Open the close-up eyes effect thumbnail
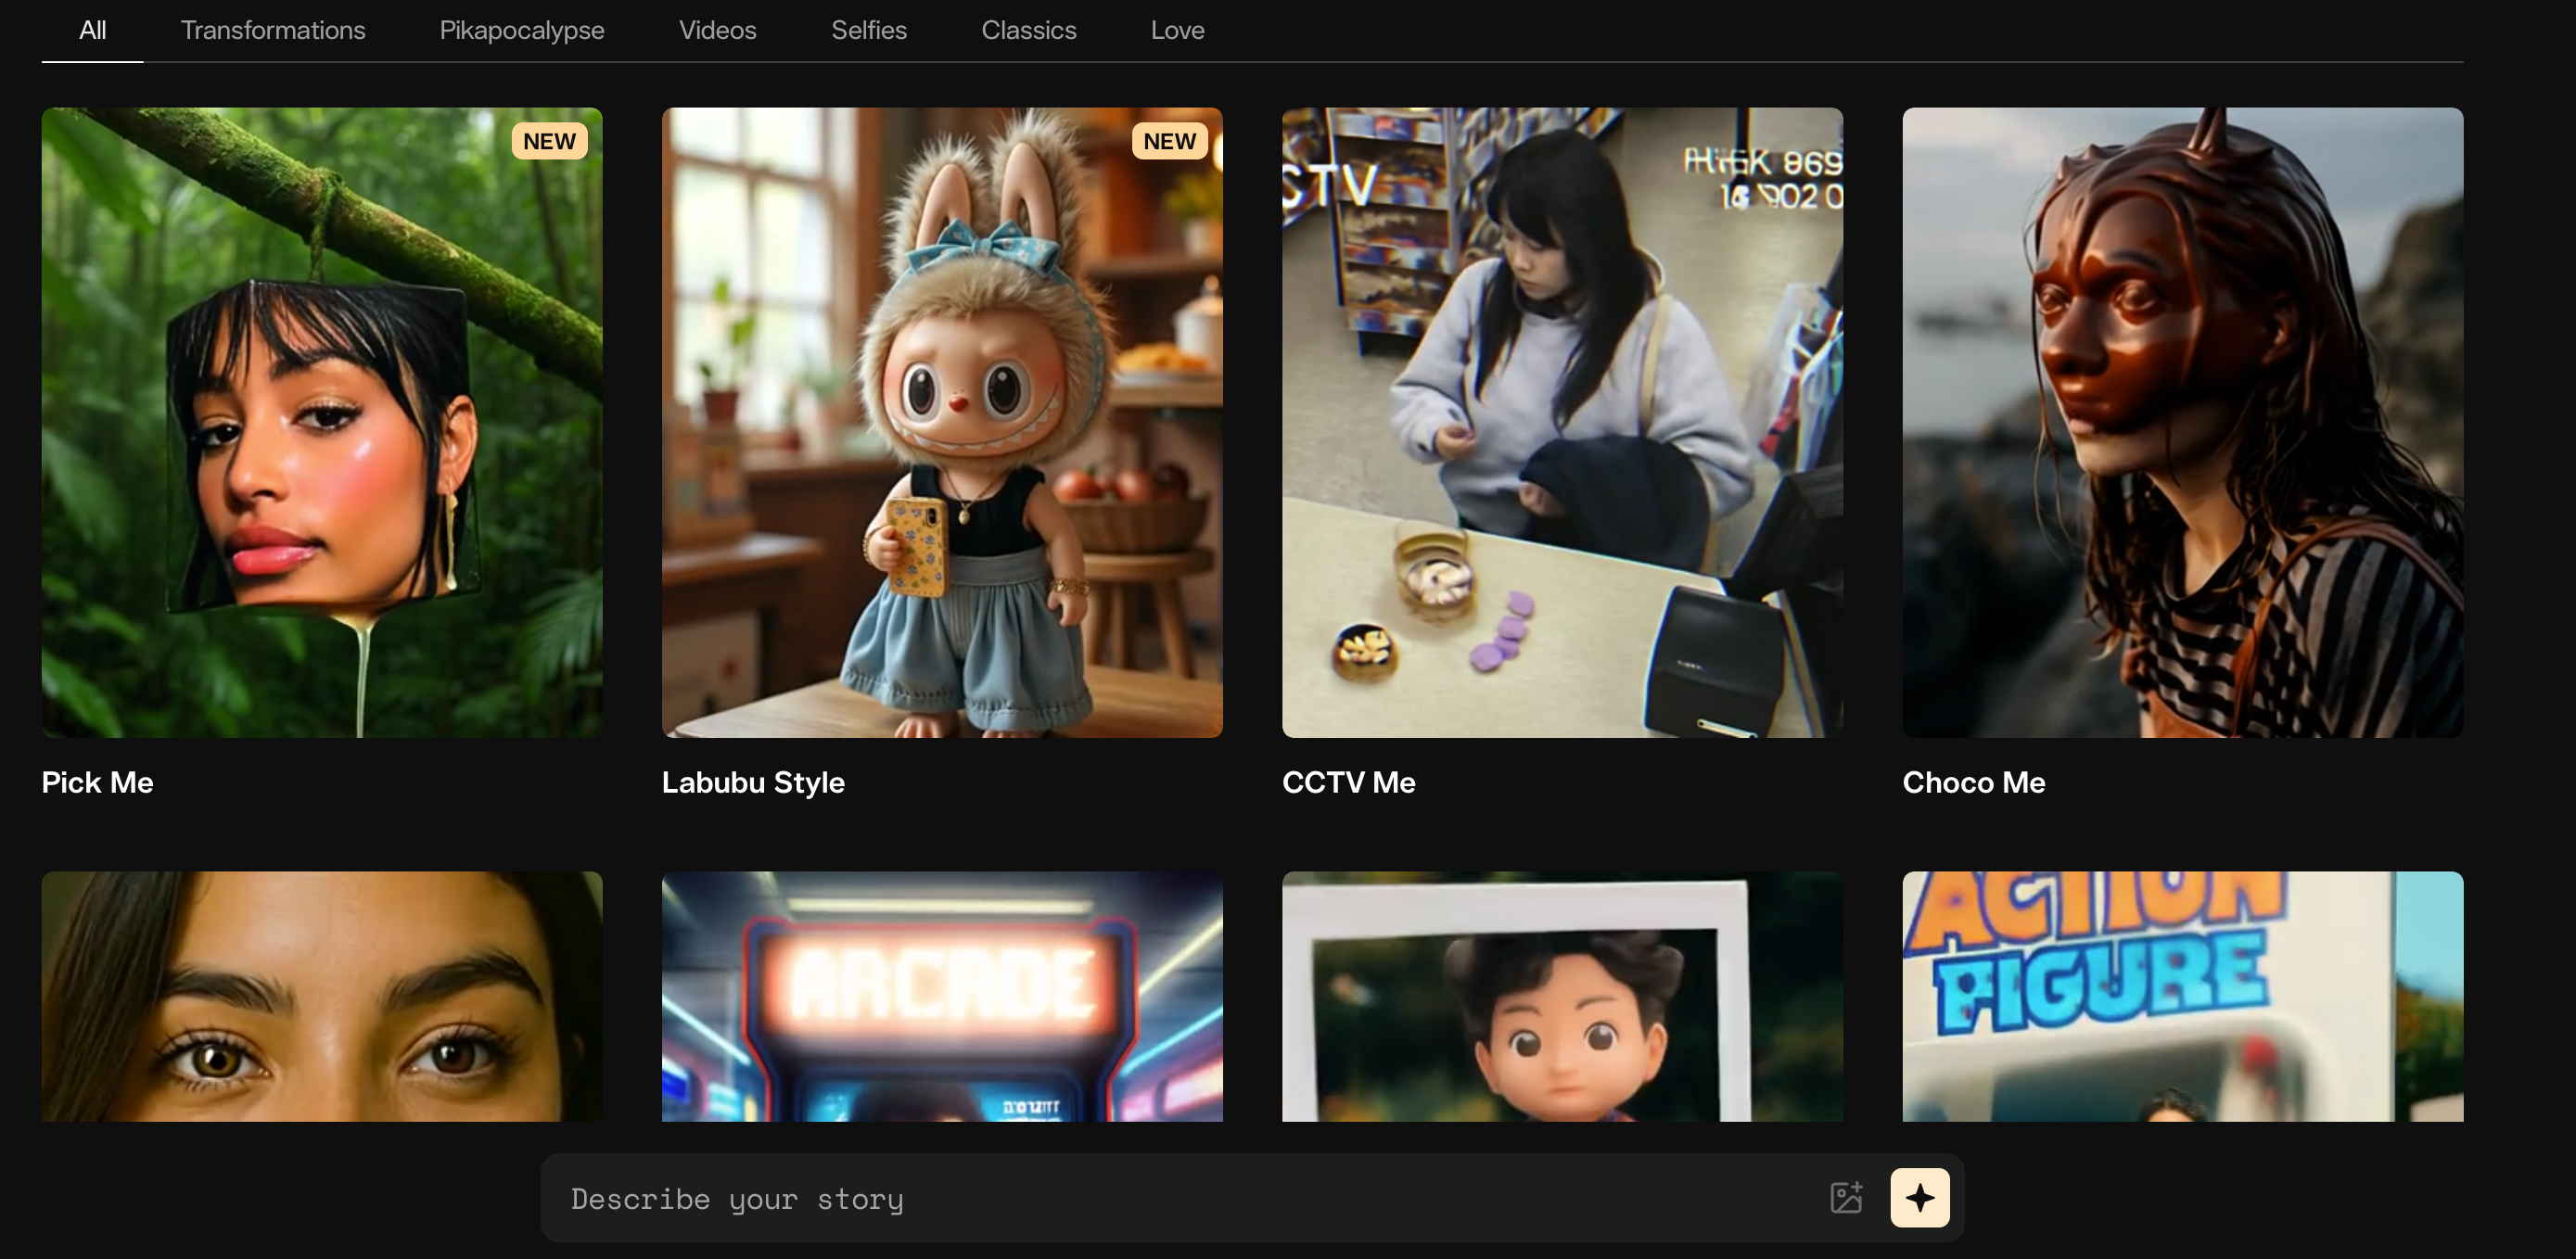 click(x=322, y=995)
